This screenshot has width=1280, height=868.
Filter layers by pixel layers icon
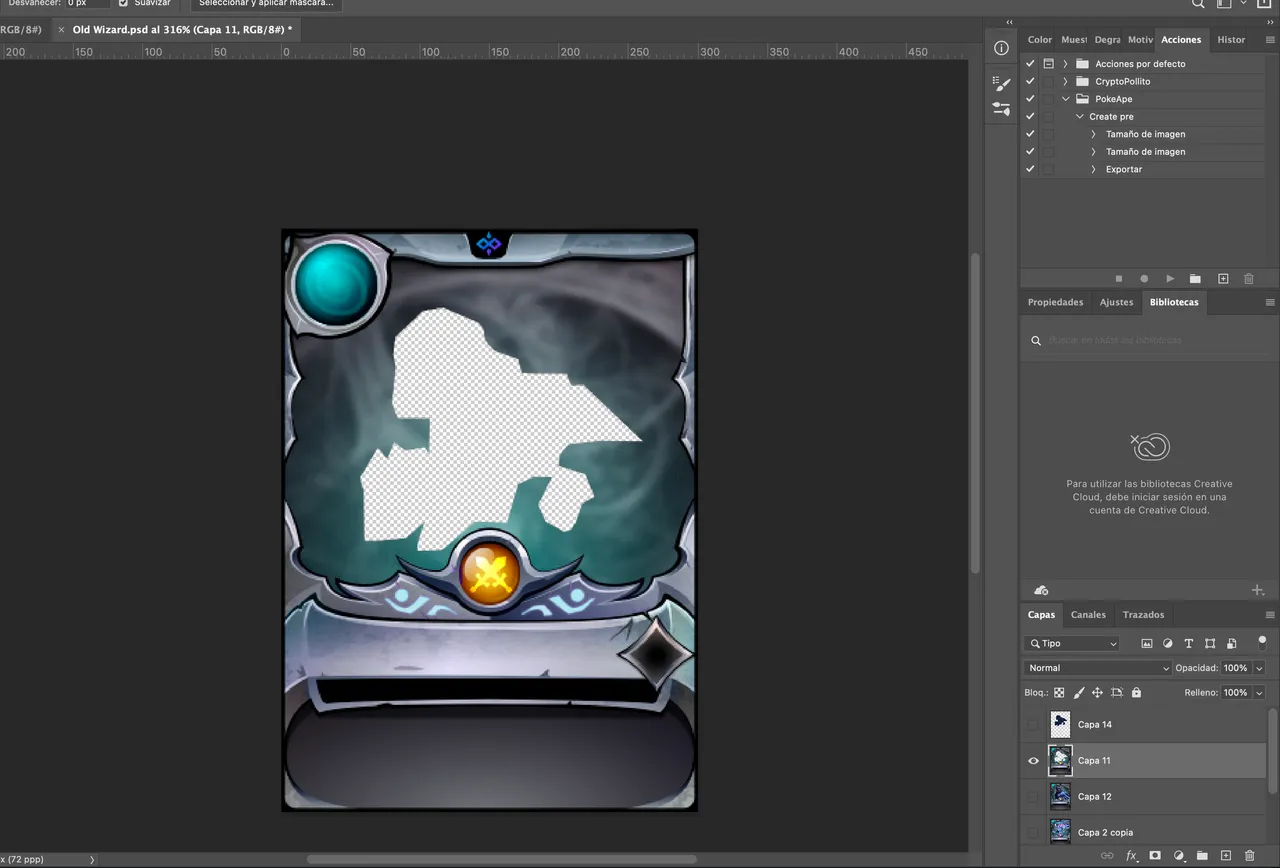pyautogui.click(x=1147, y=643)
